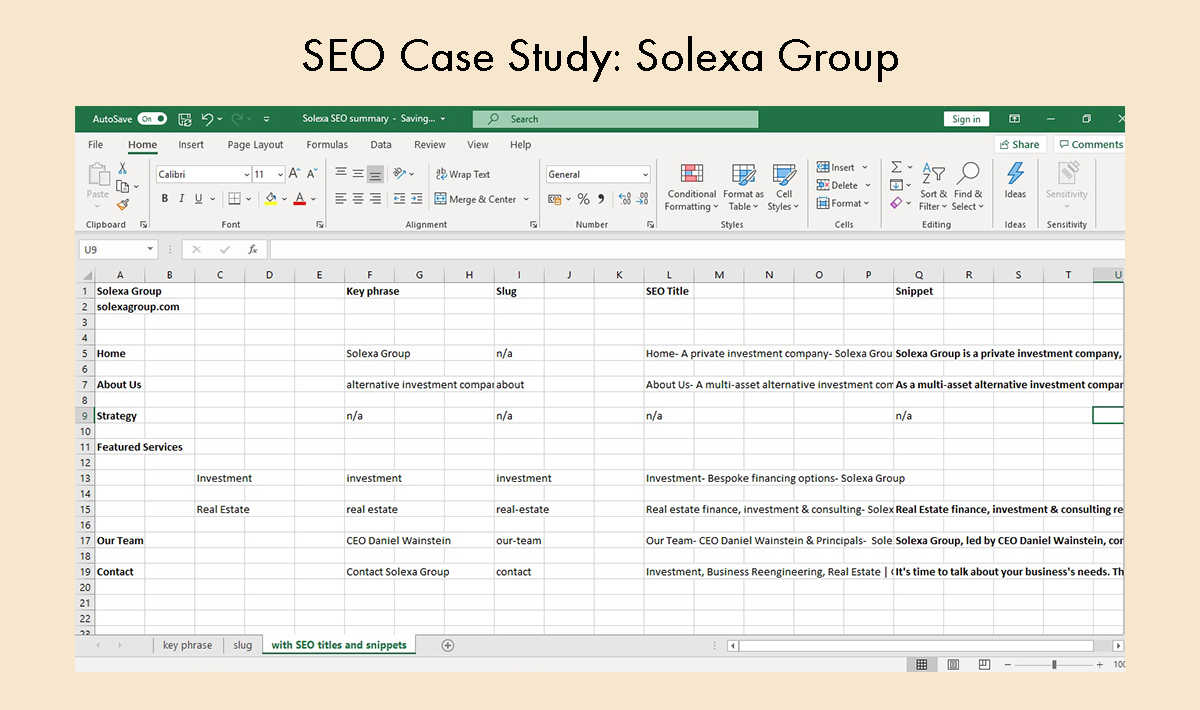Switch to the Insert ribbon tab

click(191, 145)
